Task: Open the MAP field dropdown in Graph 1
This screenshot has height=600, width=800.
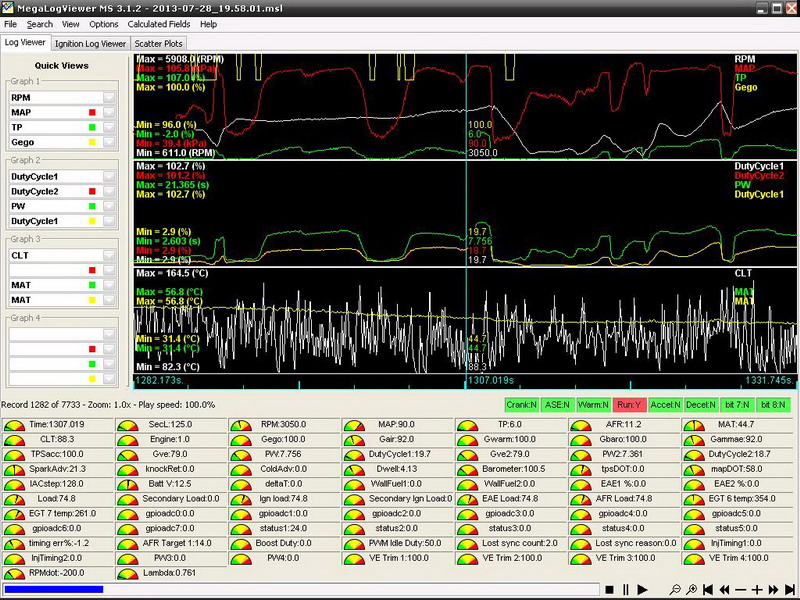Action: (x=110, y=113)
